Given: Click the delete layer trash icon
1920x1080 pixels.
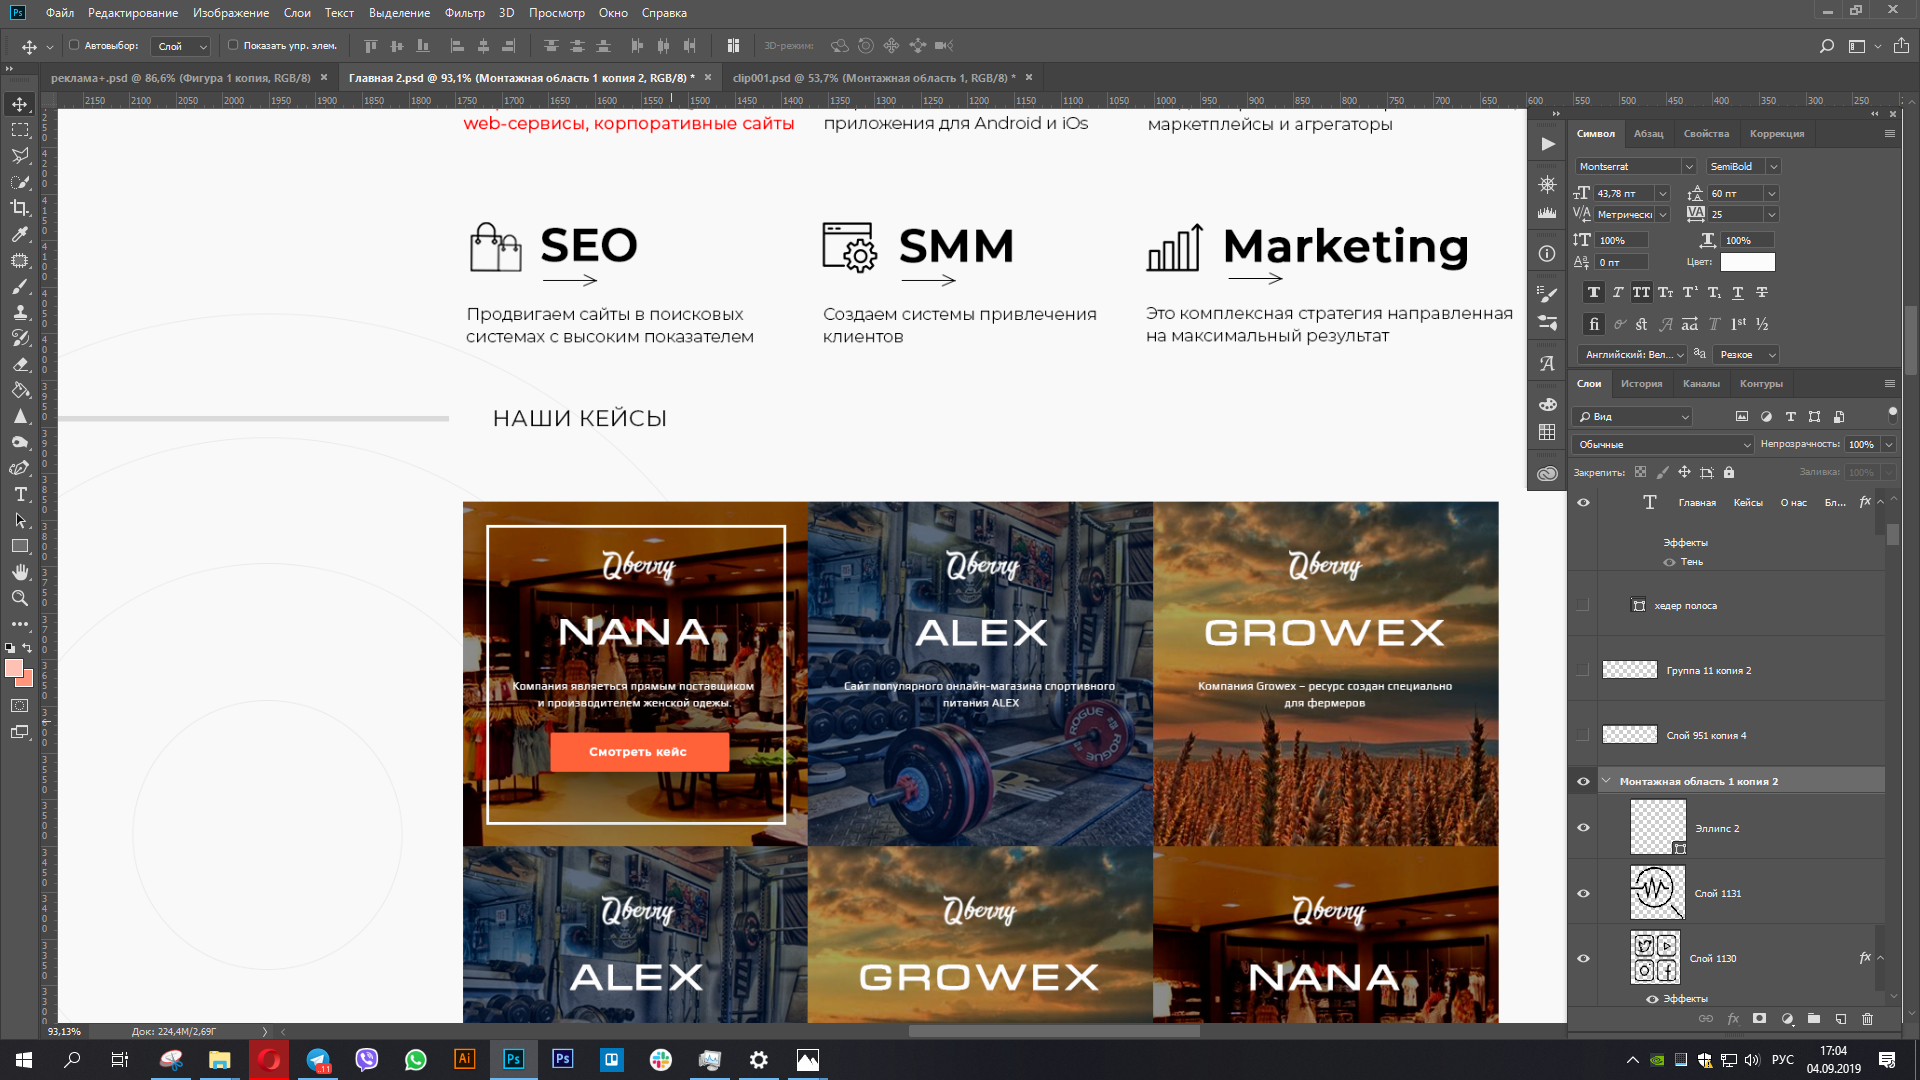Looking at the screenshot, I should [1867, 1018].
